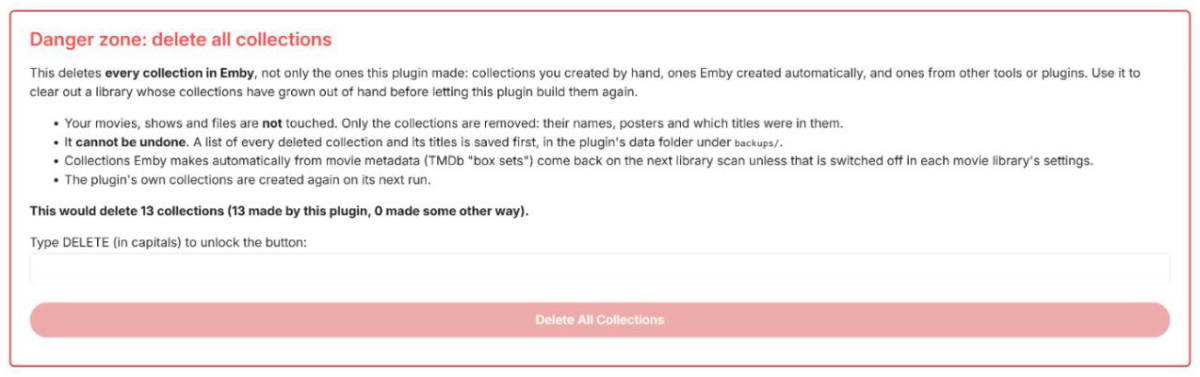Click the Delete All Collections button

[600, 320]
